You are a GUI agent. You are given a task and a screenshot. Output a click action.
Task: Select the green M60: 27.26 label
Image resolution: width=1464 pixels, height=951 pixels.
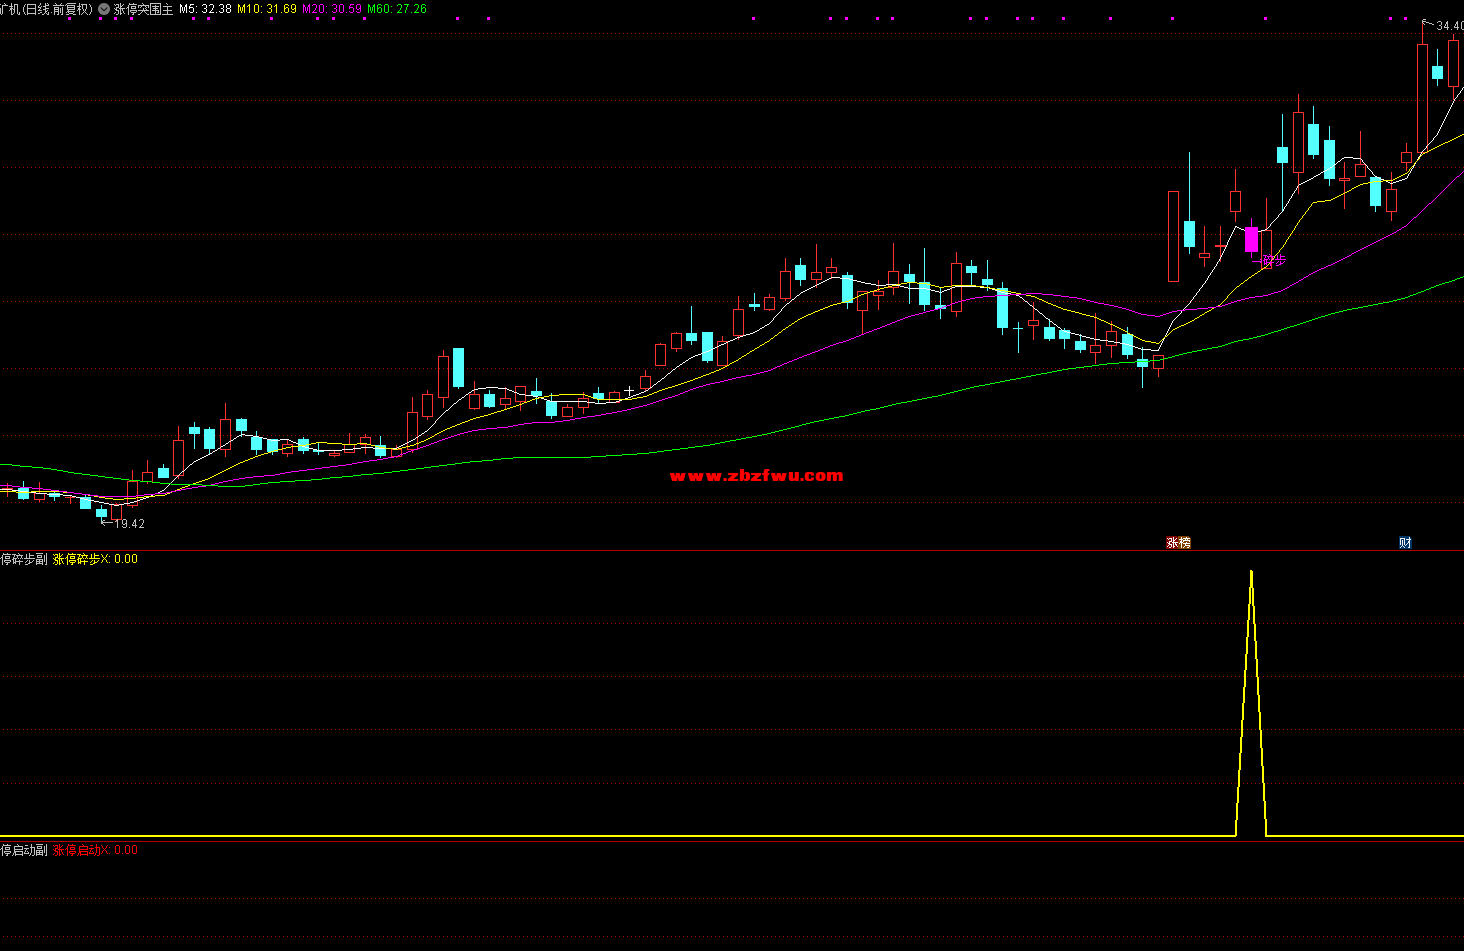397,9
